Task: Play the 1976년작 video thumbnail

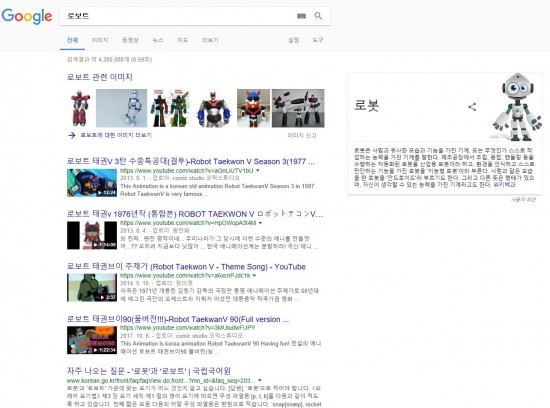Action: (92, 235)
